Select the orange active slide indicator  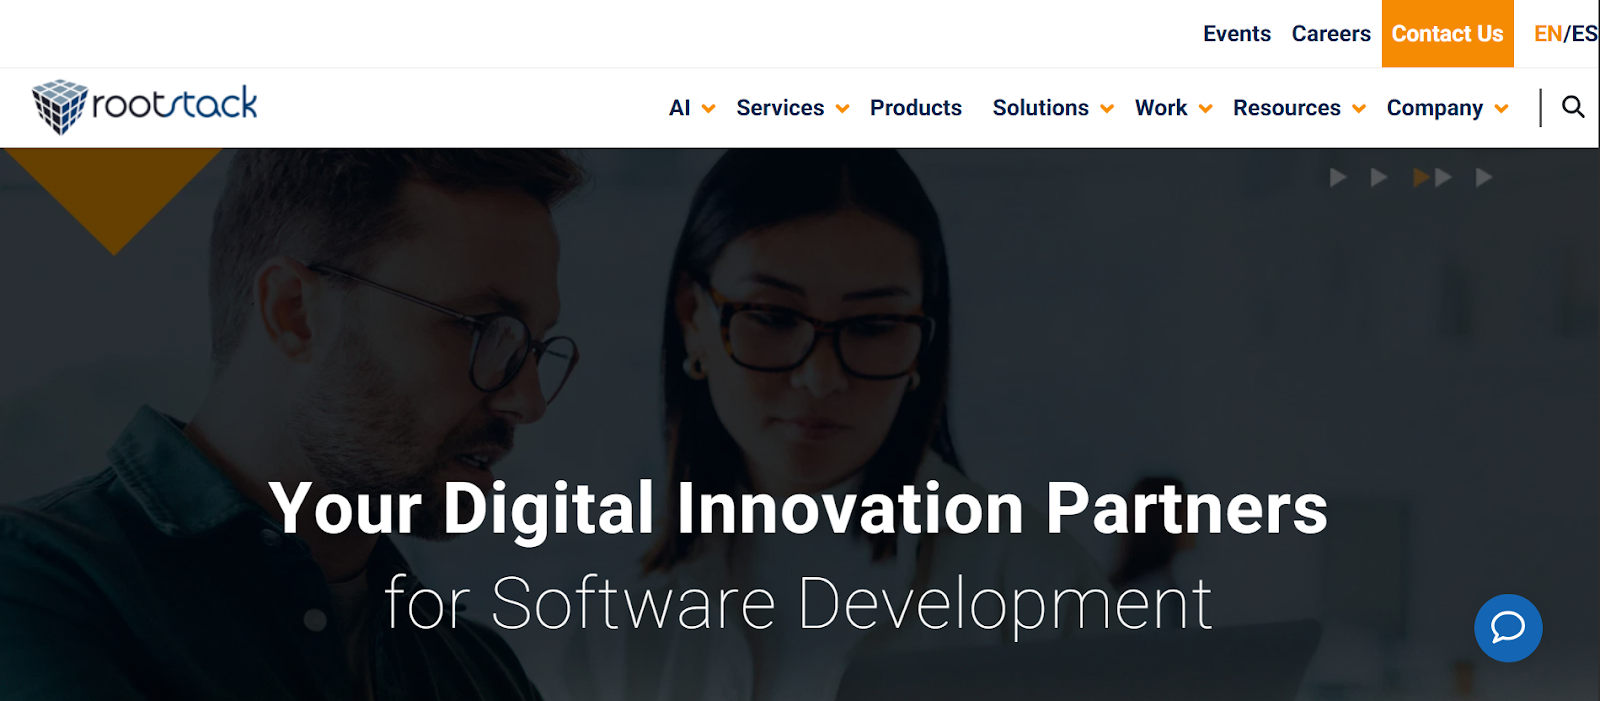[1421, 178]
